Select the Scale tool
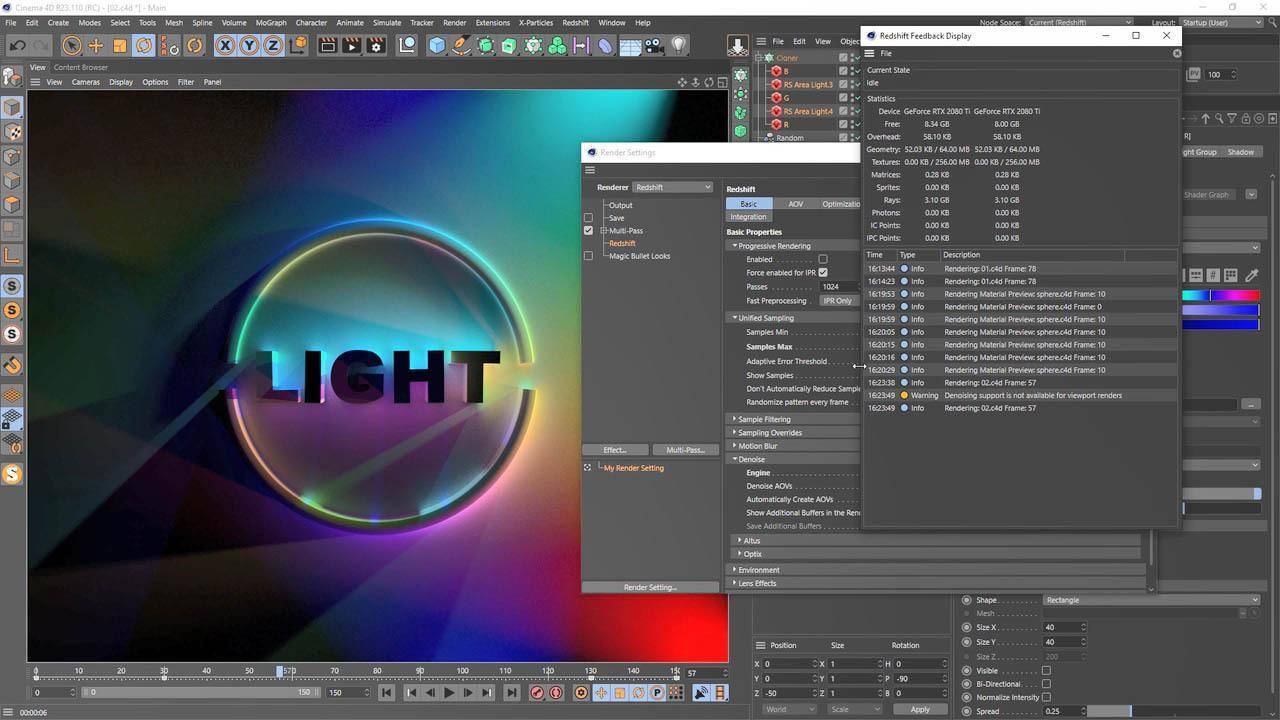Screen dimensions: 1280x720 pyautogui.click(x=120, y=45)
